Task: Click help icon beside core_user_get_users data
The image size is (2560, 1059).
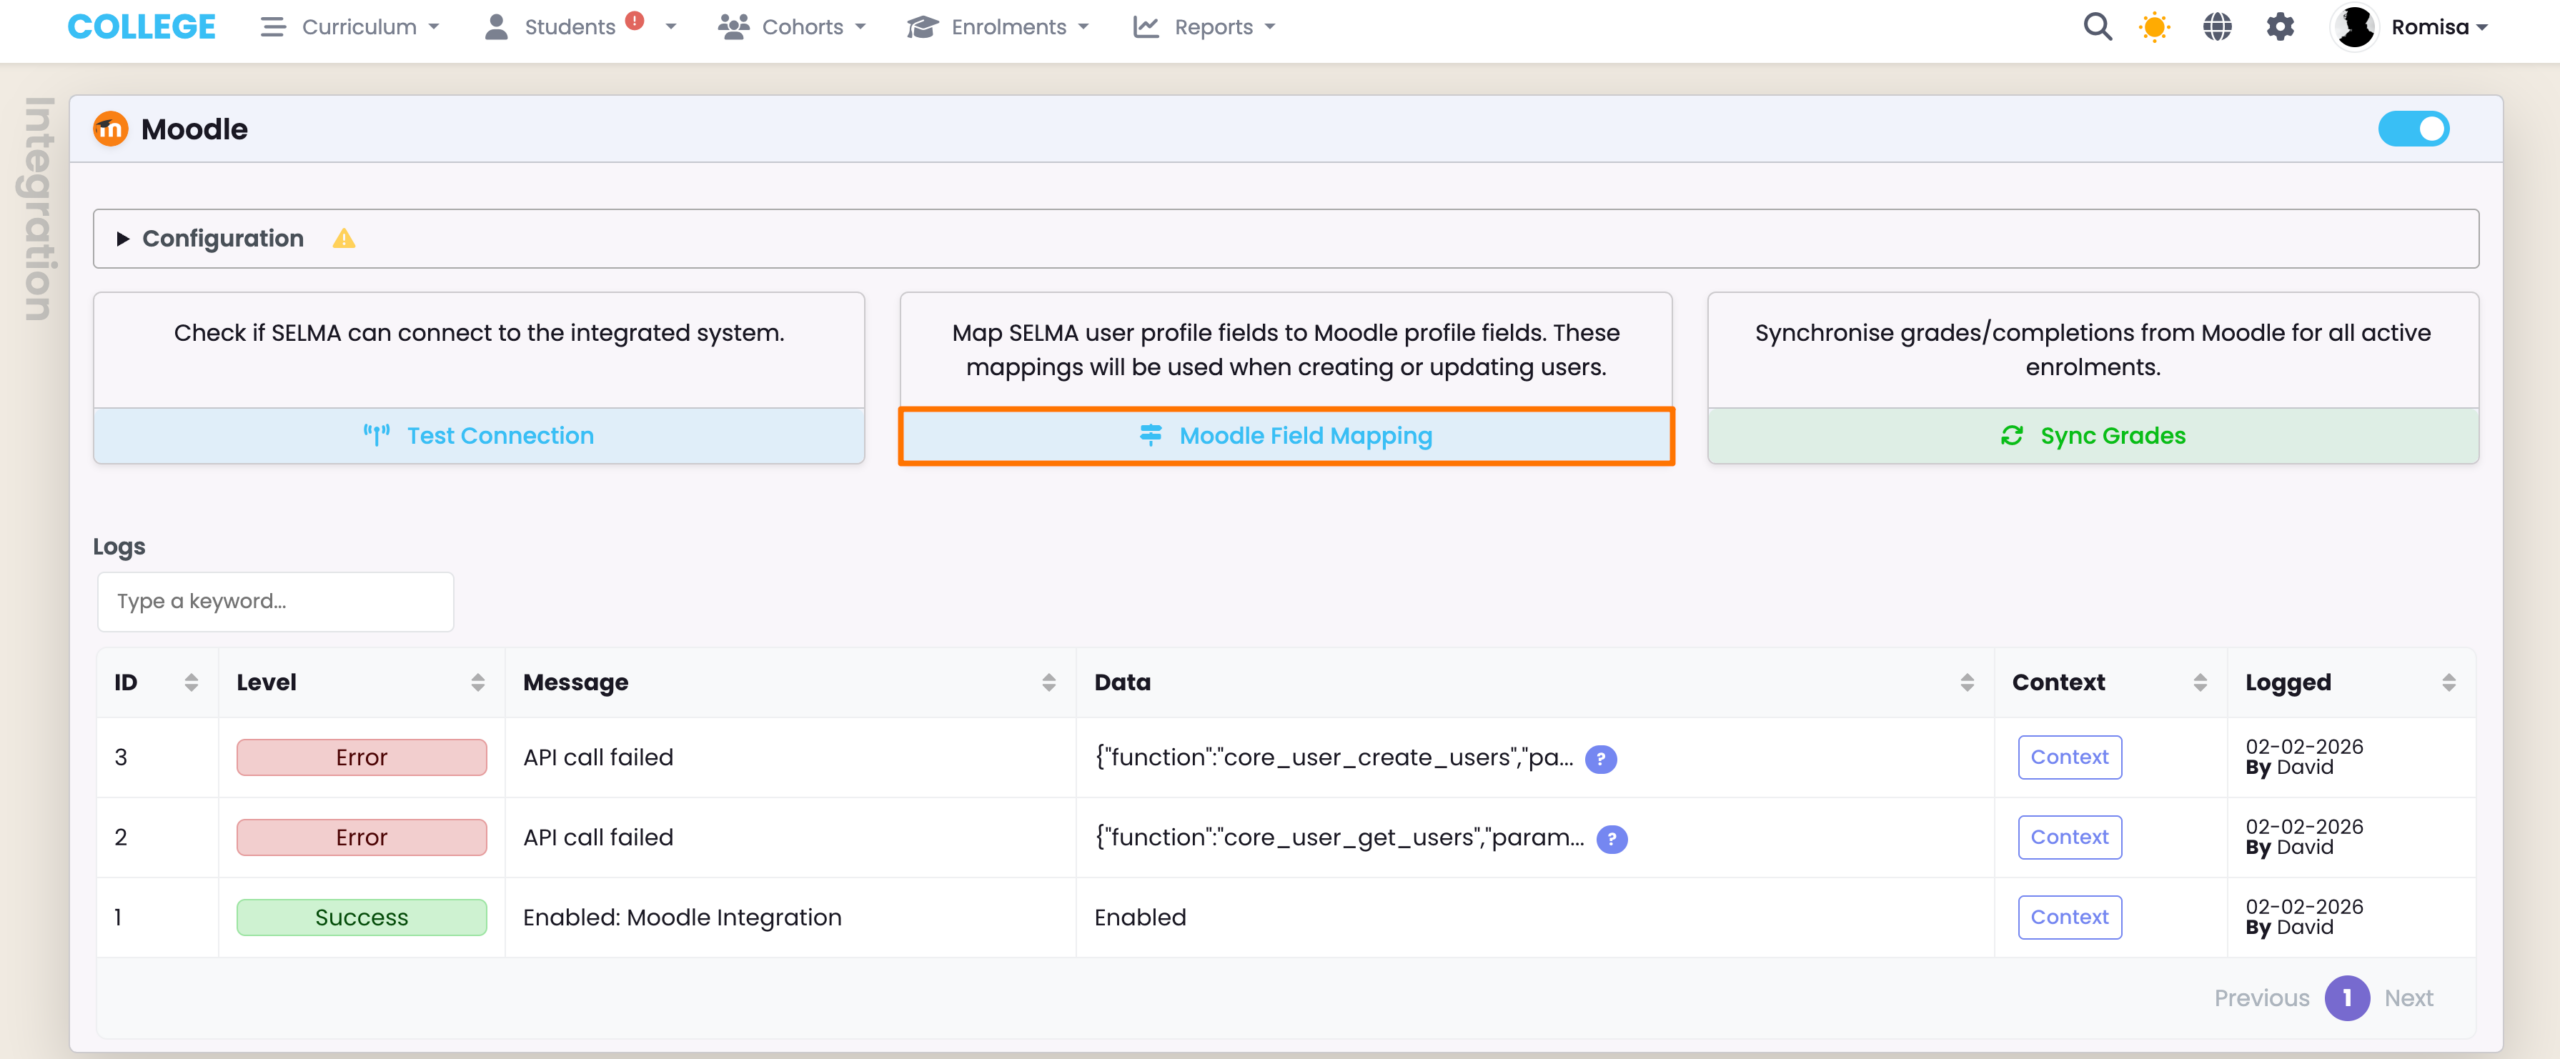Action: pyautogui.click(x=1611, y=839)
